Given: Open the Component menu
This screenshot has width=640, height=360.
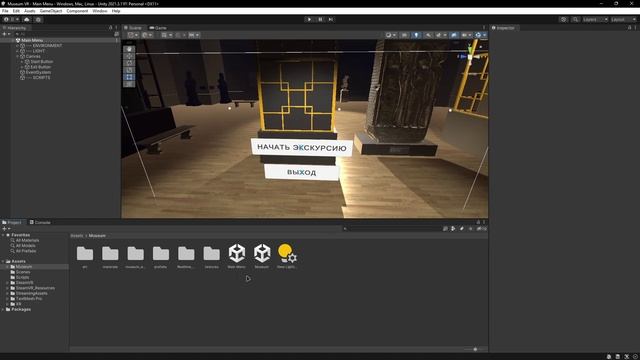Looking at the screenshot, I should tap(77, 11).
